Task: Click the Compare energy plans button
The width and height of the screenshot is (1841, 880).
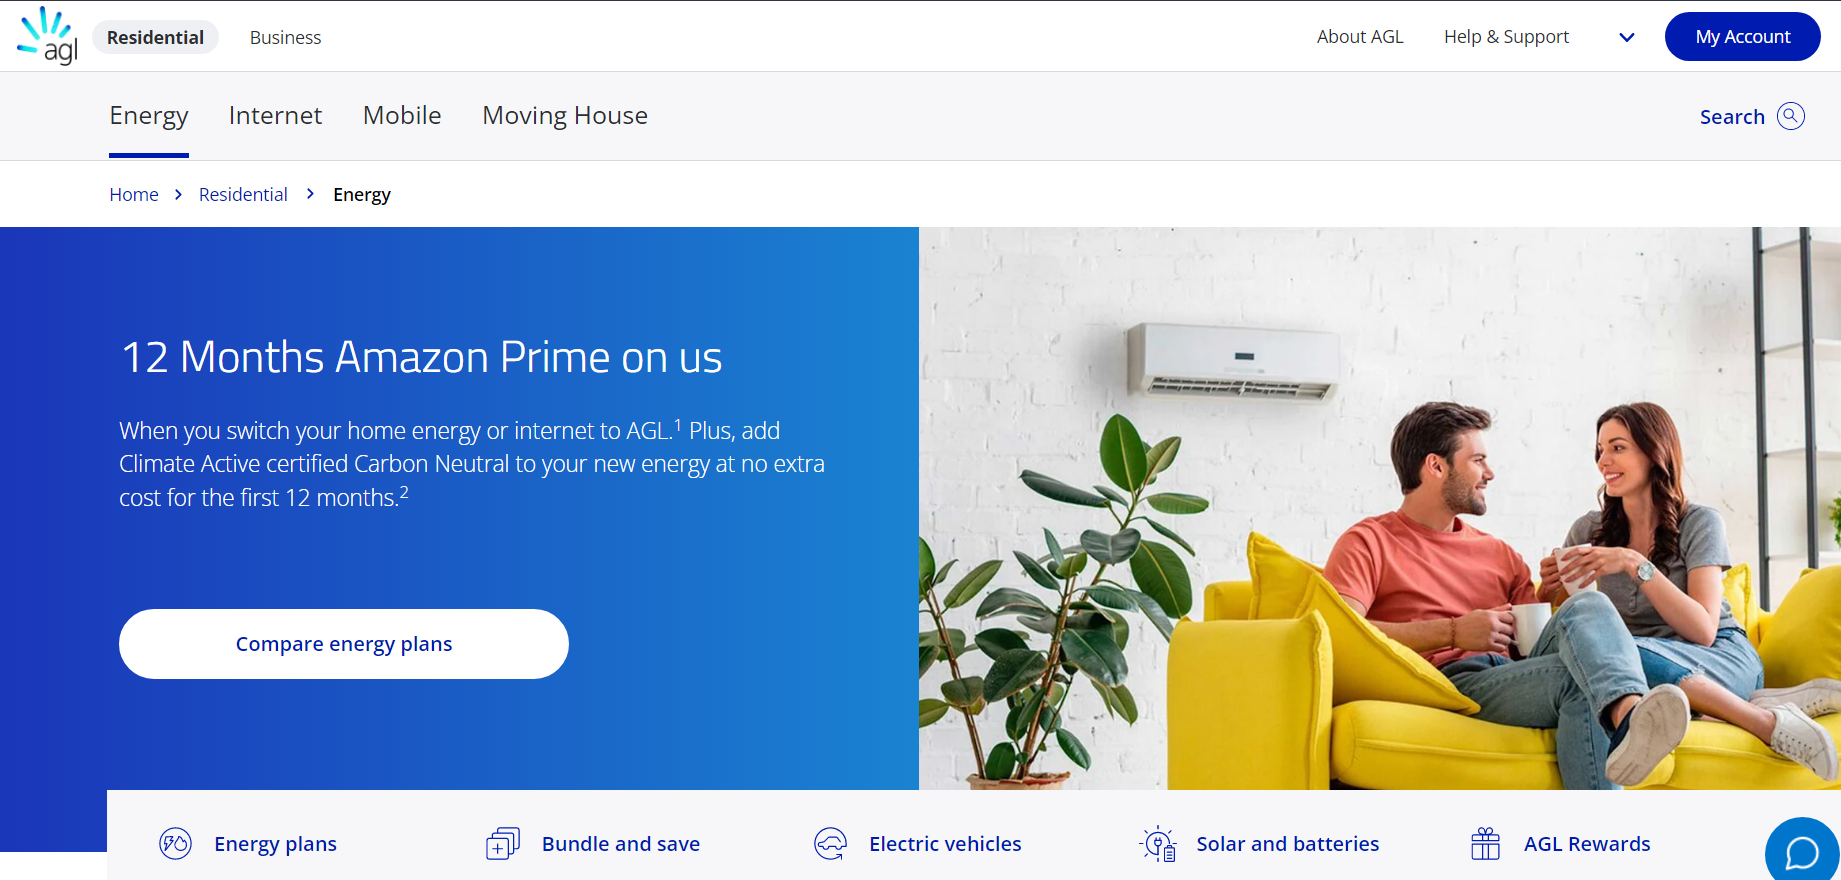Action: pyautogui.click(x=344, y=644)
